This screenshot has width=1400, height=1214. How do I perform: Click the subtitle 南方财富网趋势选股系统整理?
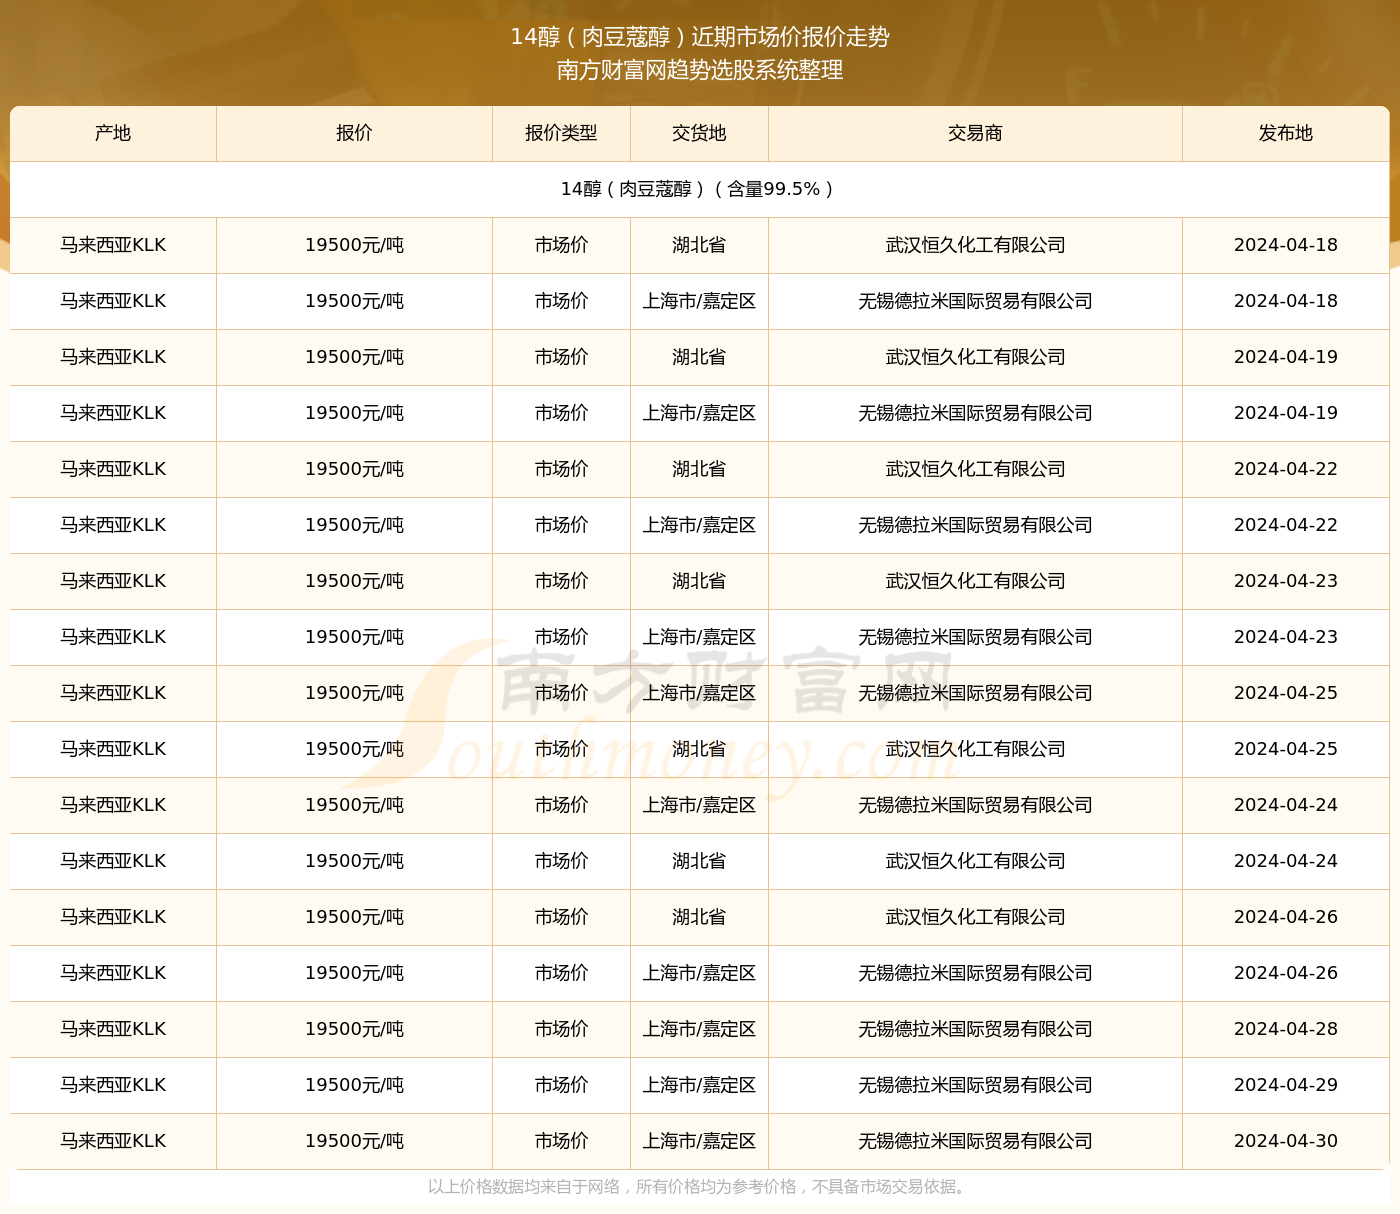[700, 70]
